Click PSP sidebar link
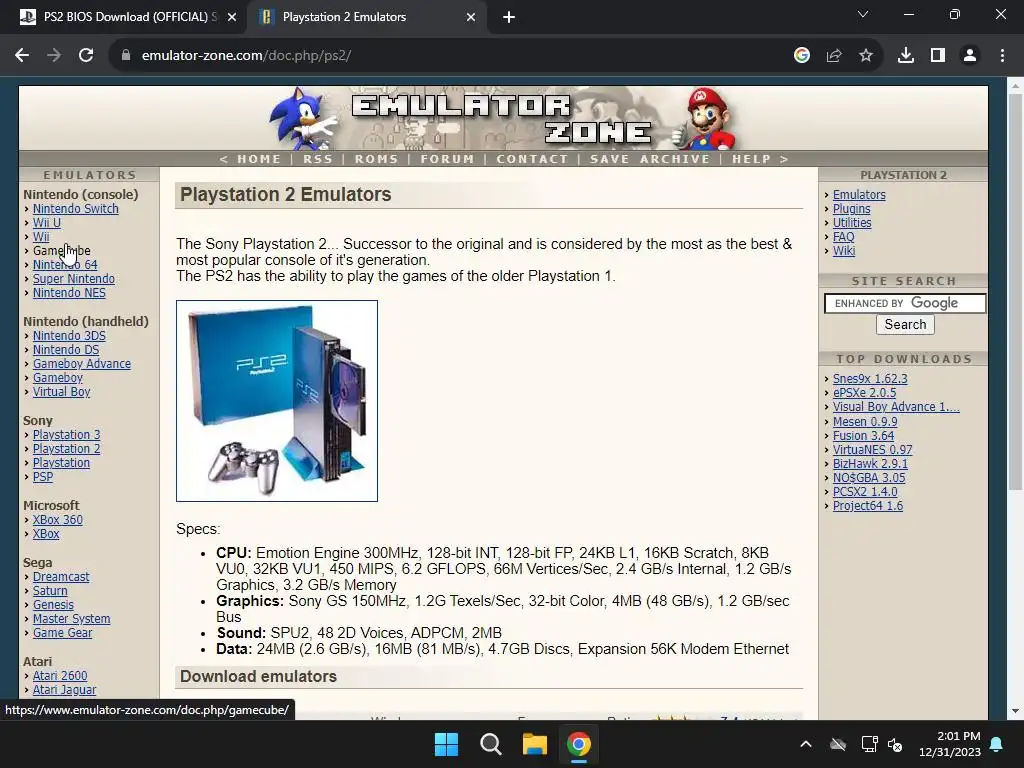This screenshot has width=1024, height=768. (43, 477)
